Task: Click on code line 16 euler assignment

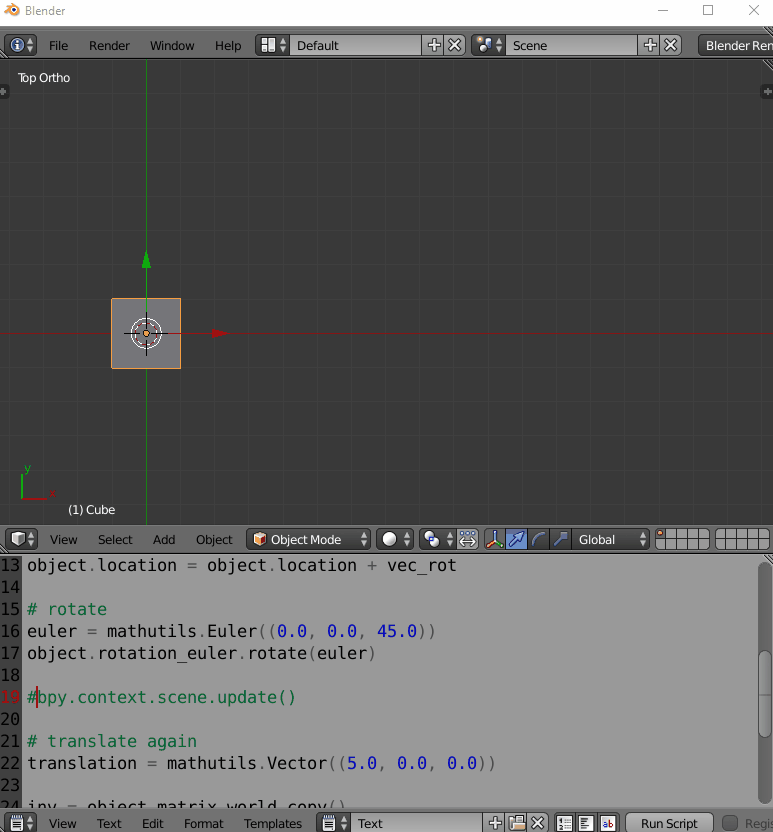Action: click(x=231, y=631)
